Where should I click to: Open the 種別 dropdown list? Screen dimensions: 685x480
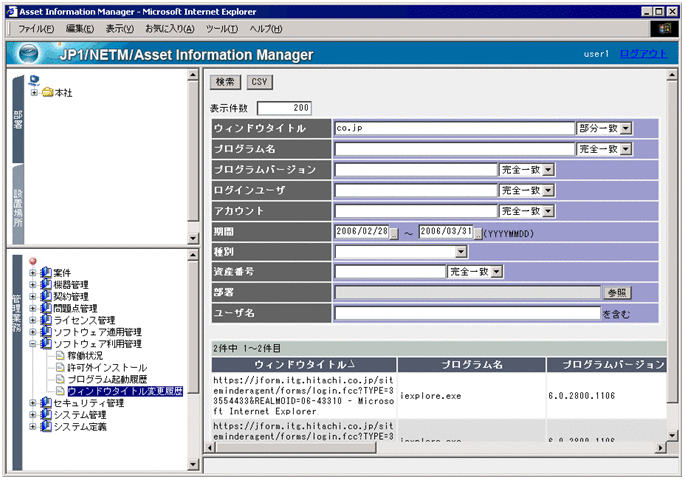tap(461, 252)
